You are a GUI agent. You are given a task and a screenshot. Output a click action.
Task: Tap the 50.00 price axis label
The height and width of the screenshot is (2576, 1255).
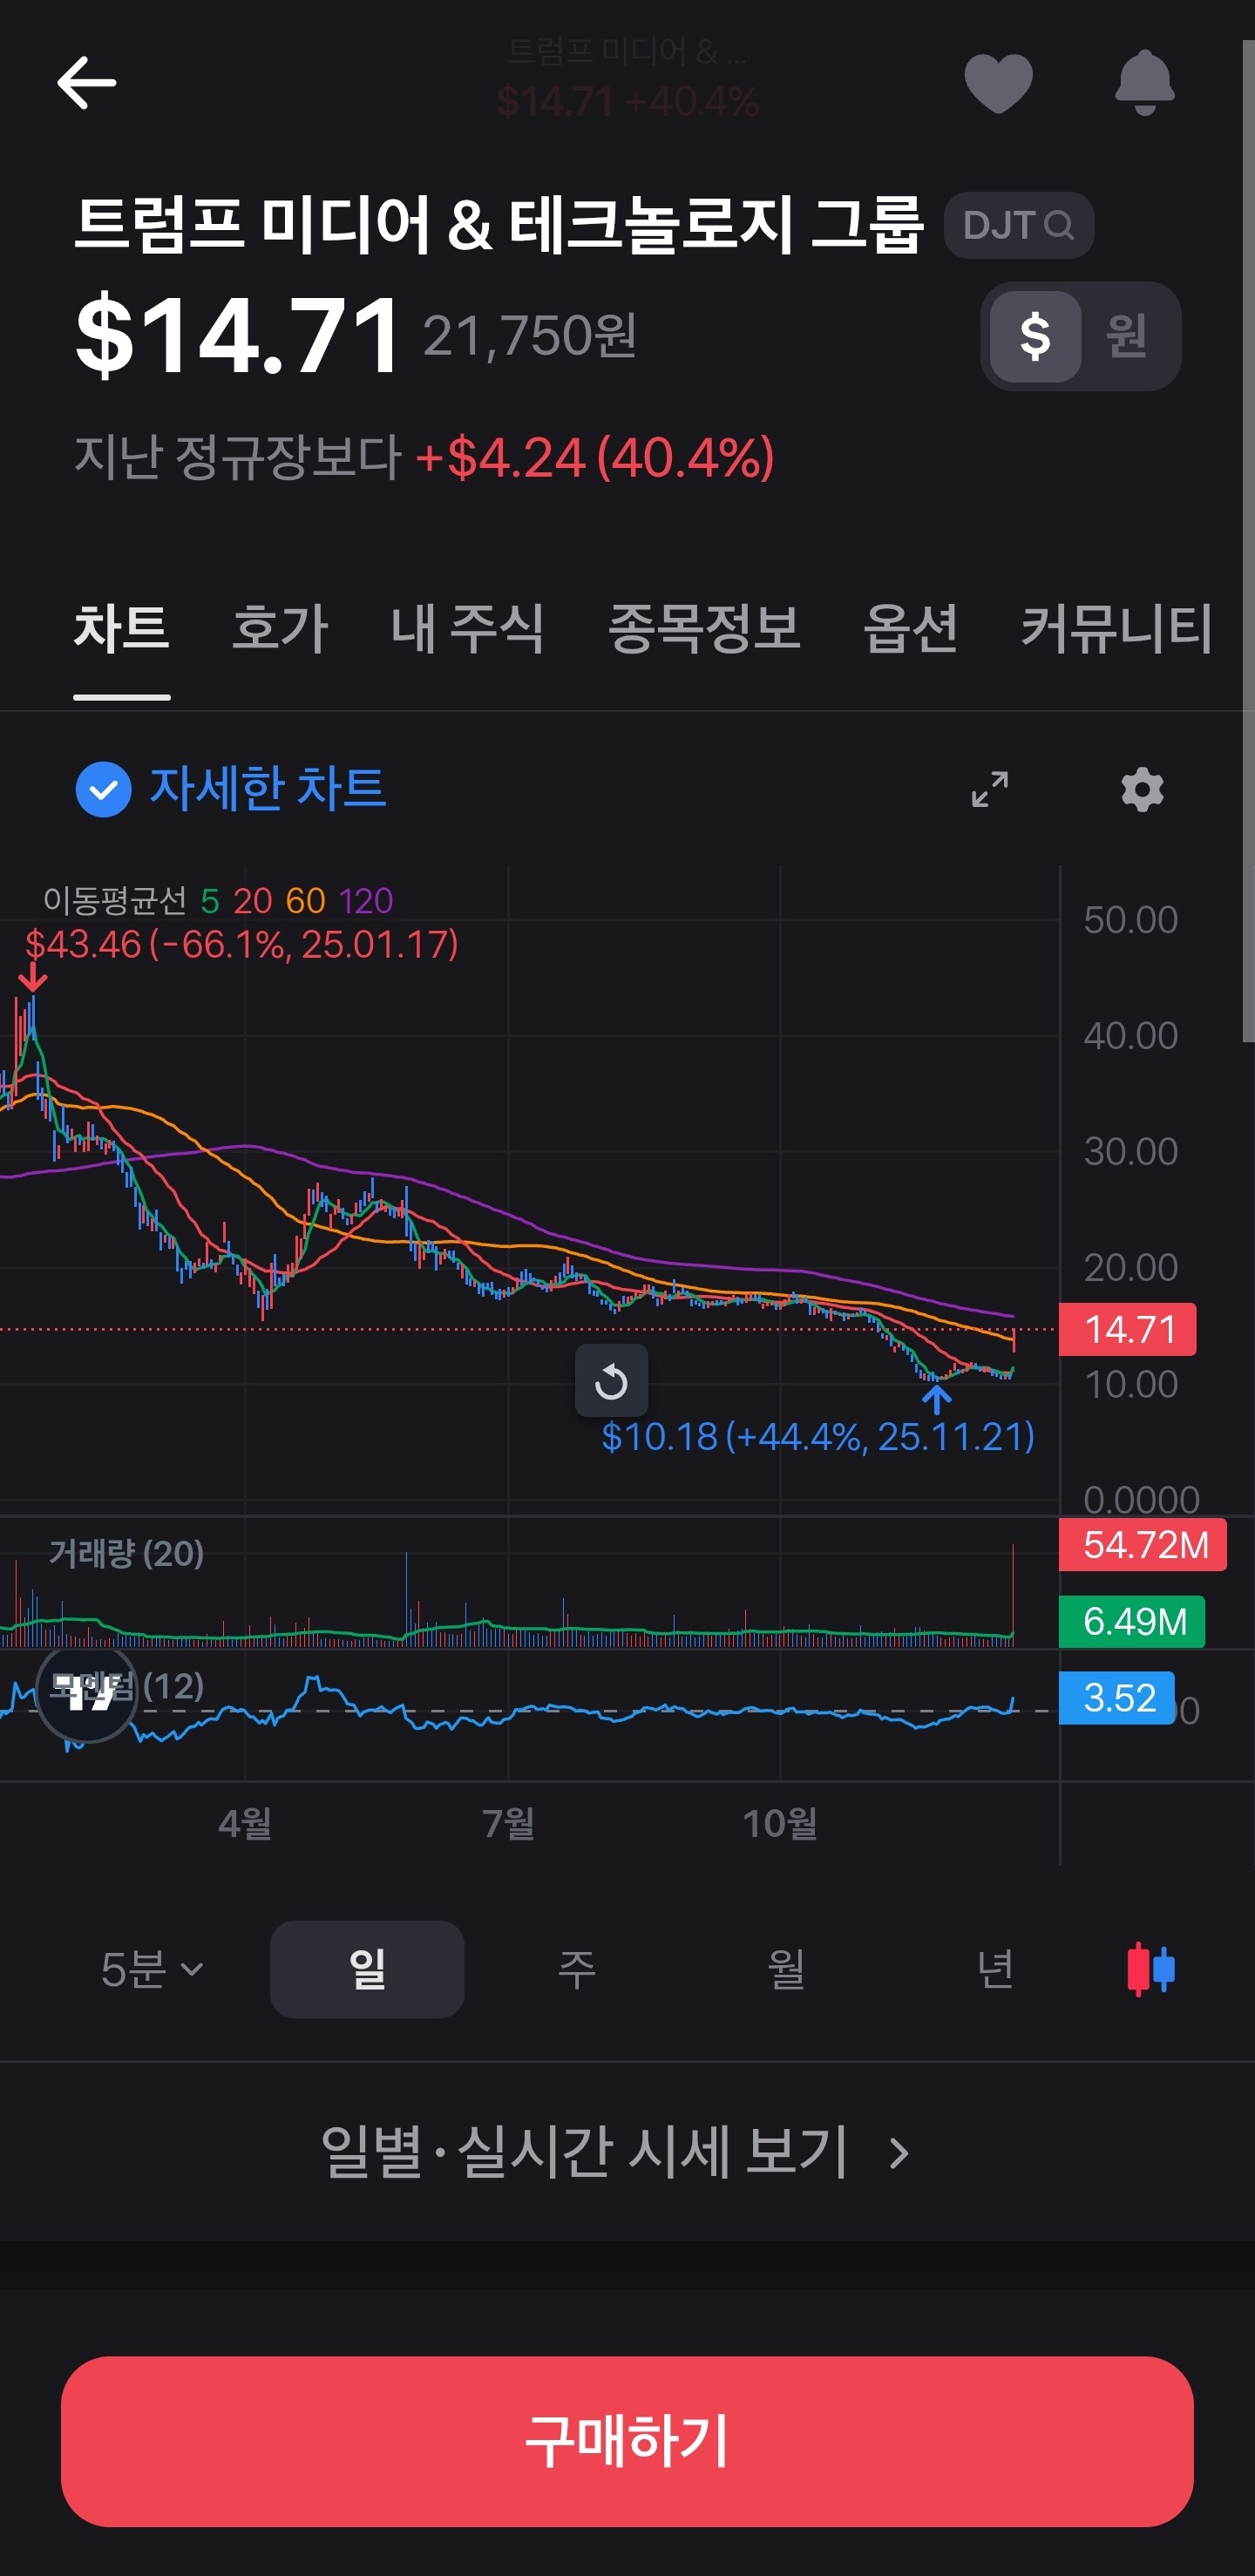1131,920
